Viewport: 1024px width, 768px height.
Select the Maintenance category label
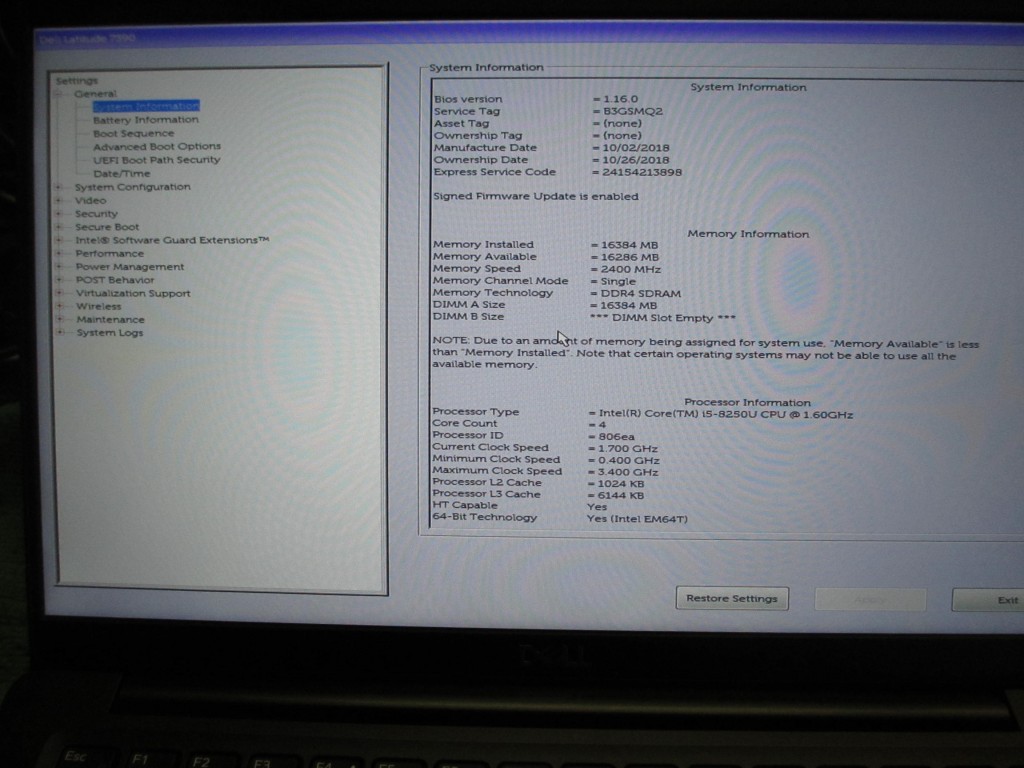point(110,319)
